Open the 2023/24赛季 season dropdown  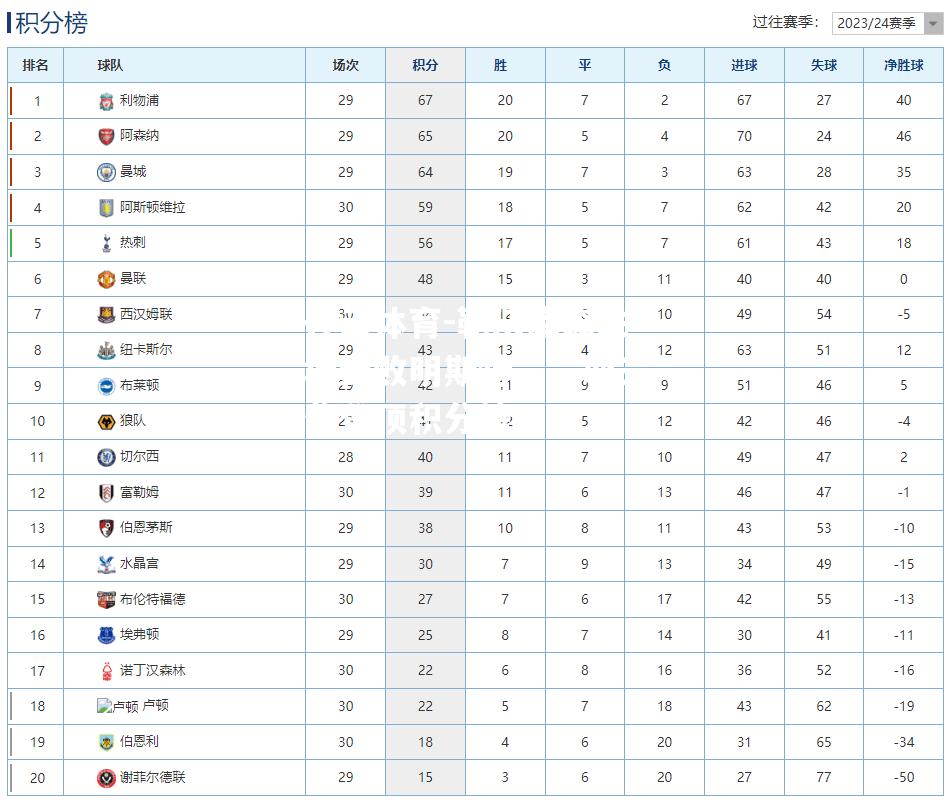(886, 23)
